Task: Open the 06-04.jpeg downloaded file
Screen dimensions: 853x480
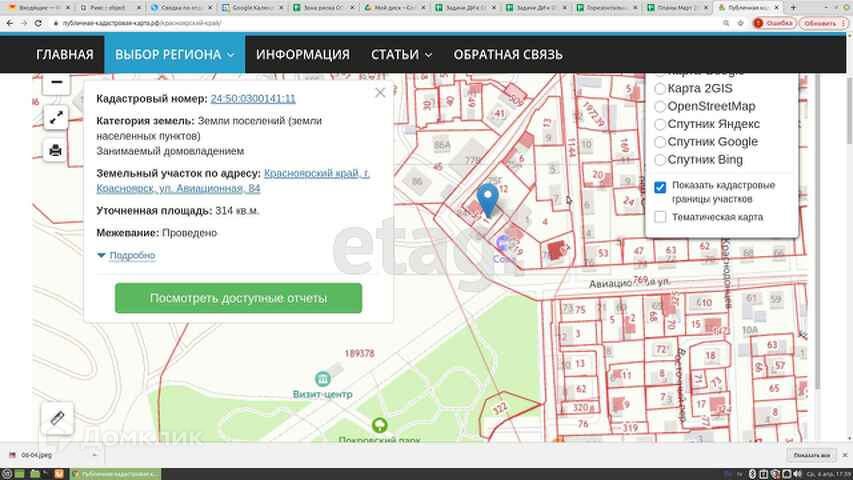Action: point(36,455)
